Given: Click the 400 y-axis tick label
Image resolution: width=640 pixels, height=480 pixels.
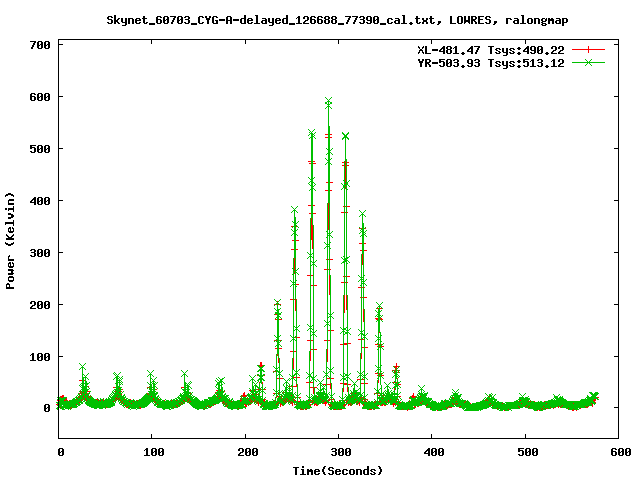Looking at the screenshot, I should click(40, 201).
